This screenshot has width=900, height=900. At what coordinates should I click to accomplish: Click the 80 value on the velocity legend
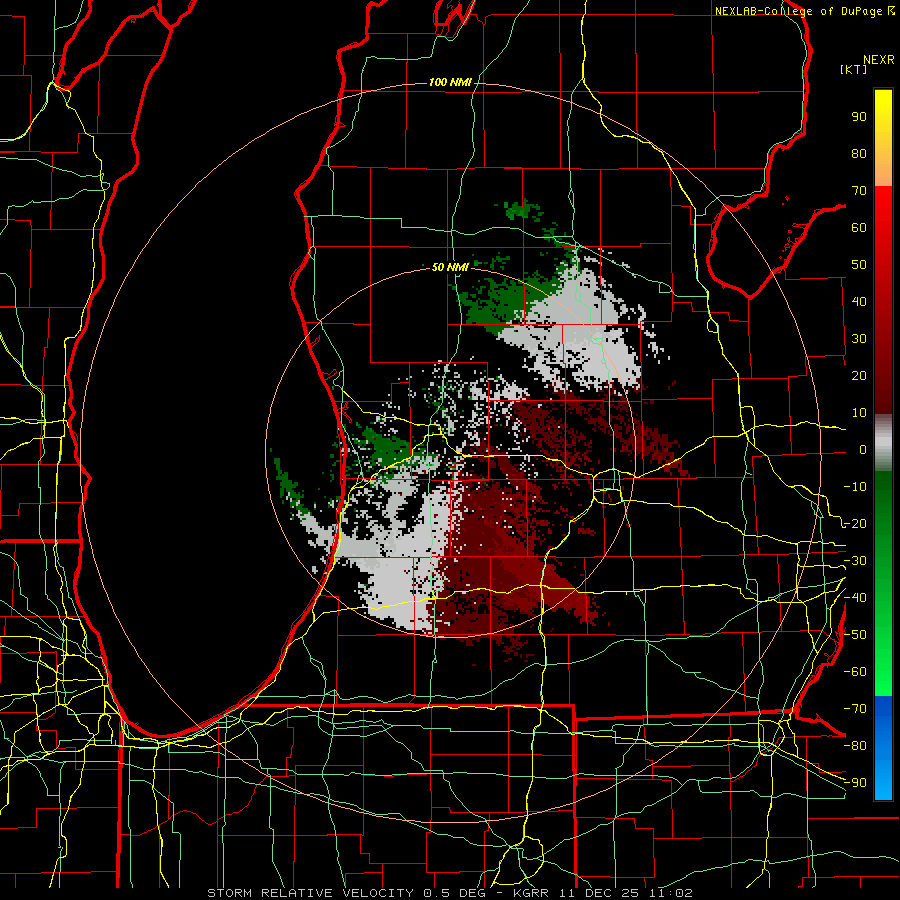pos(859,153)
